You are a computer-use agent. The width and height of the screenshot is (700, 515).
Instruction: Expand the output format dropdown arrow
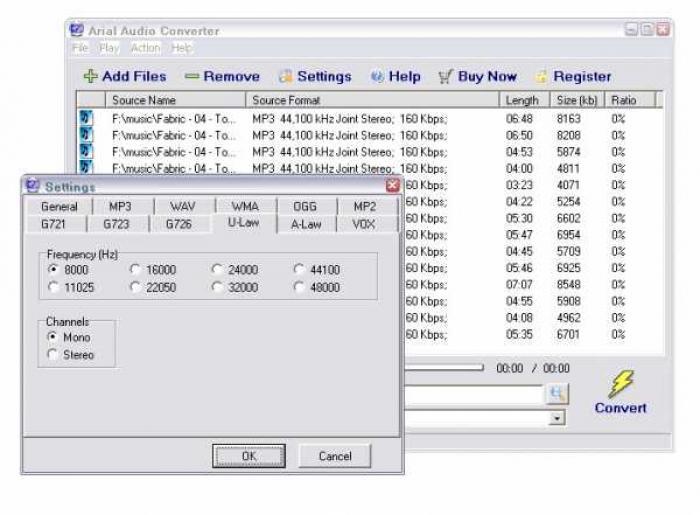pos(557,418)
